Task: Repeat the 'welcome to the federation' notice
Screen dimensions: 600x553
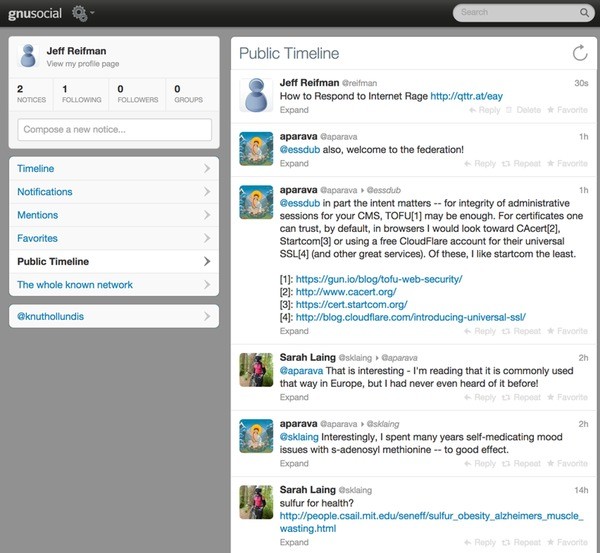Action: [x=521, y=164]
